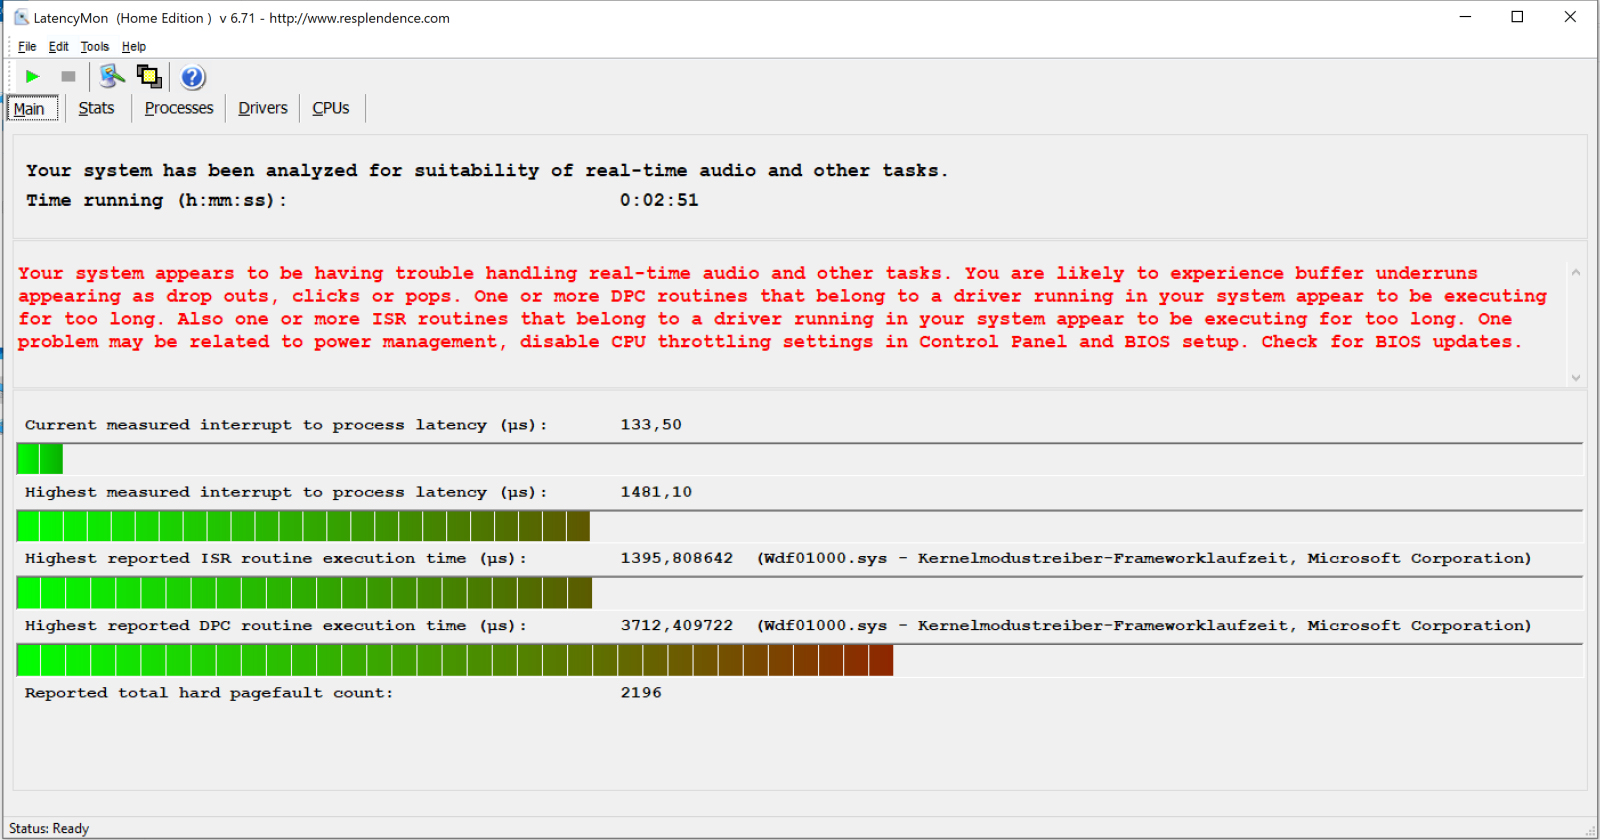Click 'Highest reported ISR routine execution time' label
Screen dimensions: 1600x840
tap(276, 558)
